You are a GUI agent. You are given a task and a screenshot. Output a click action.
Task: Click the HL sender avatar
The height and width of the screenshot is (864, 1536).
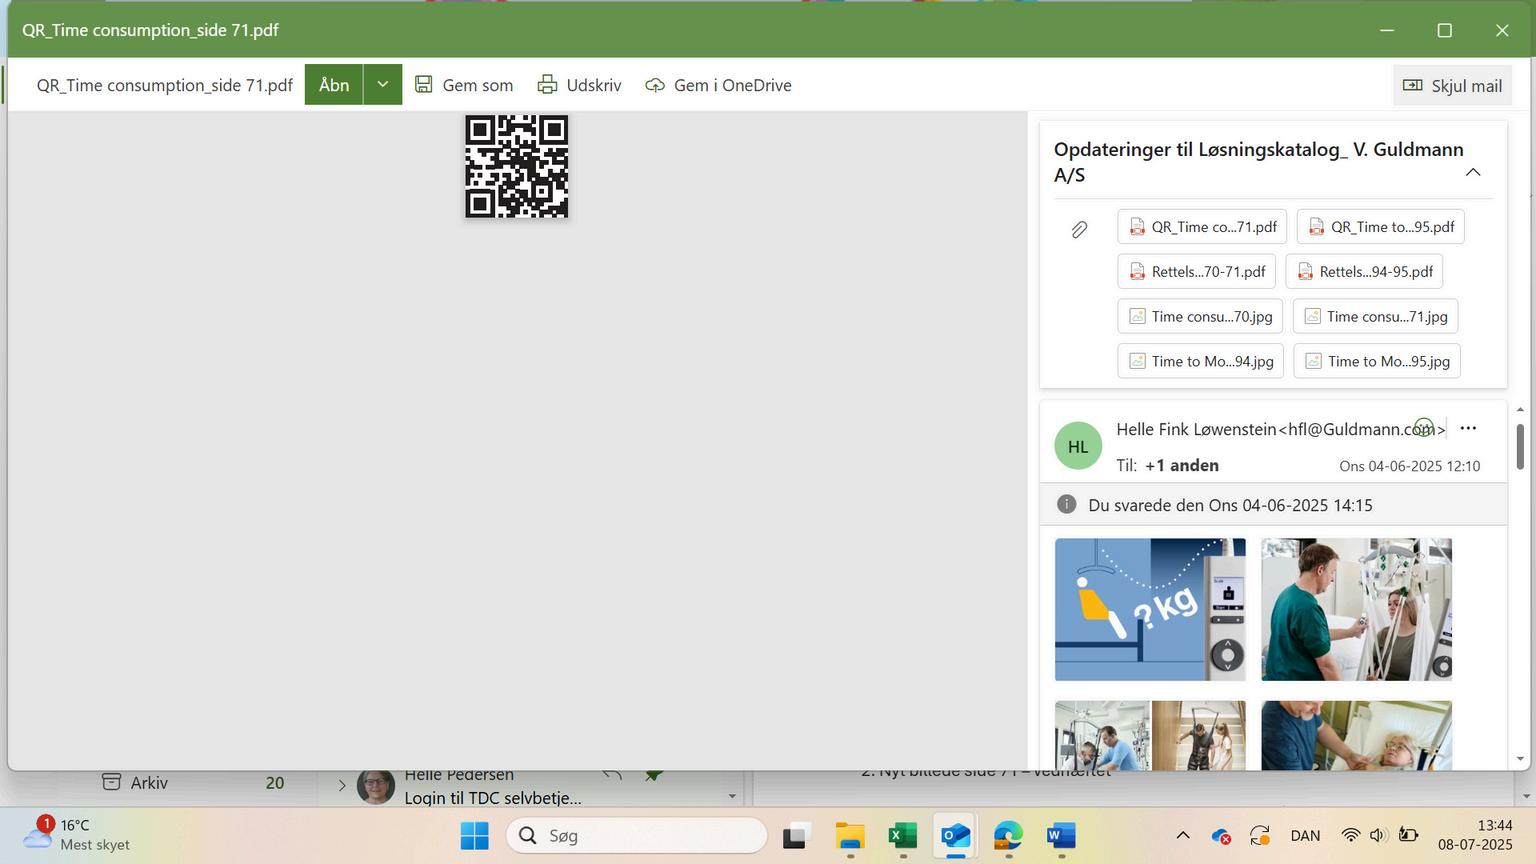[1078, 446]
